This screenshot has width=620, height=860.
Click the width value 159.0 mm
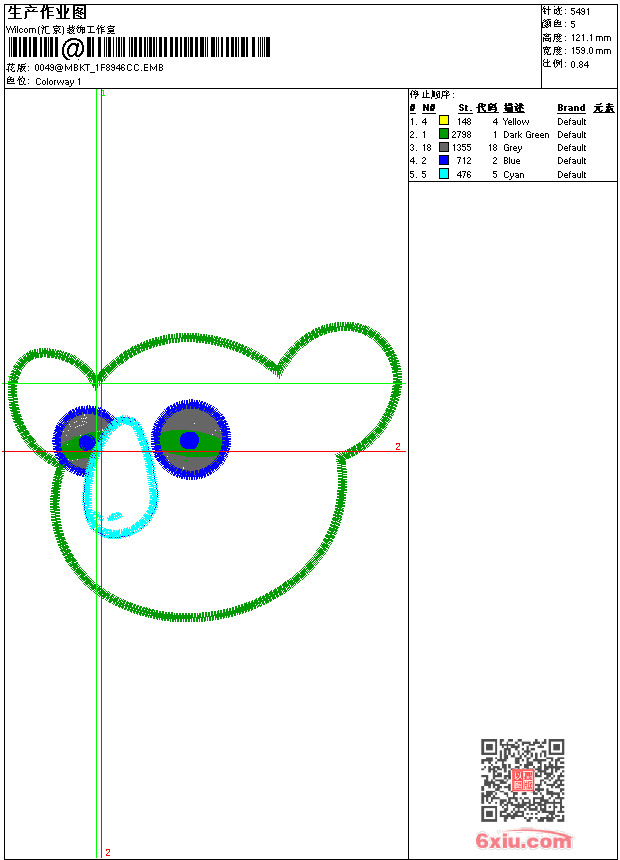[x=591, y=51]
